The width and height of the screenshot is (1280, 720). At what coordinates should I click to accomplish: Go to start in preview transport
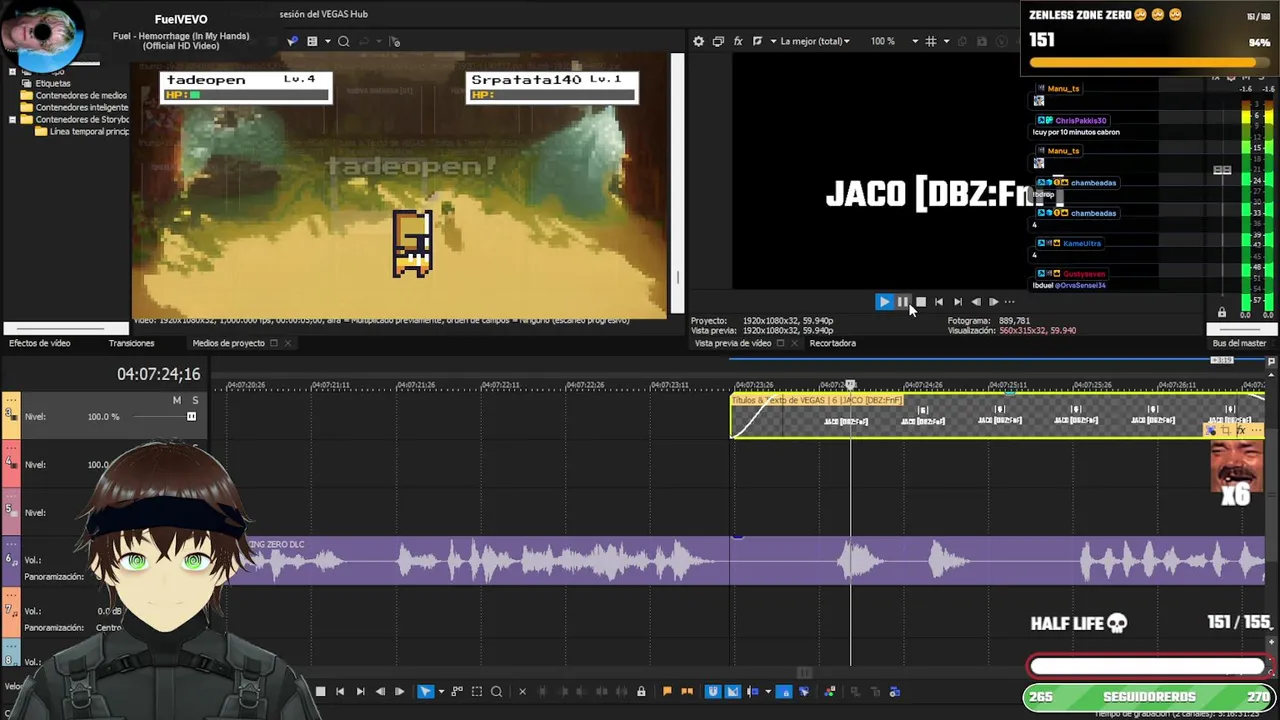tap(939, 301)
